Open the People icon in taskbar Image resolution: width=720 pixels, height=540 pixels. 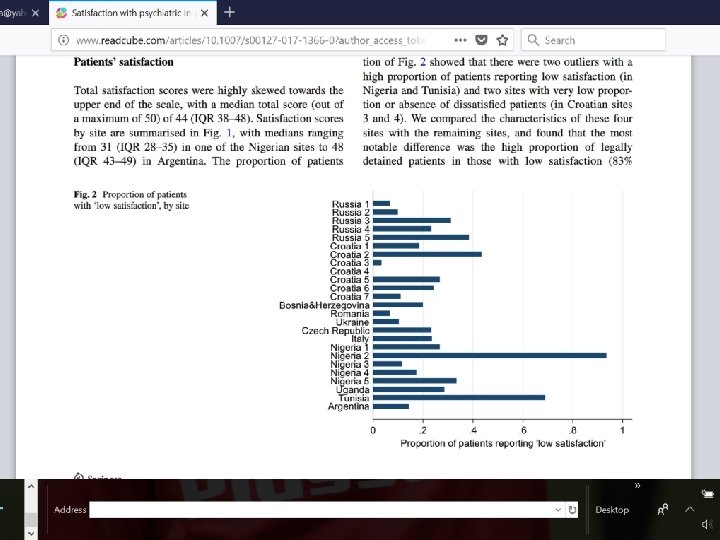[x=663, y=509]
